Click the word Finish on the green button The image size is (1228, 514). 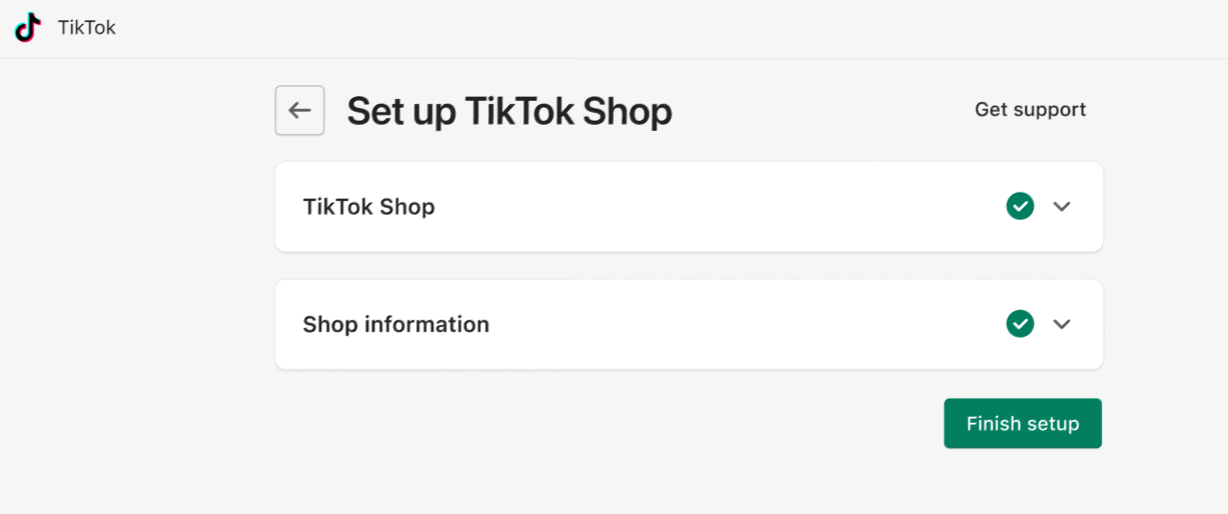993,424
